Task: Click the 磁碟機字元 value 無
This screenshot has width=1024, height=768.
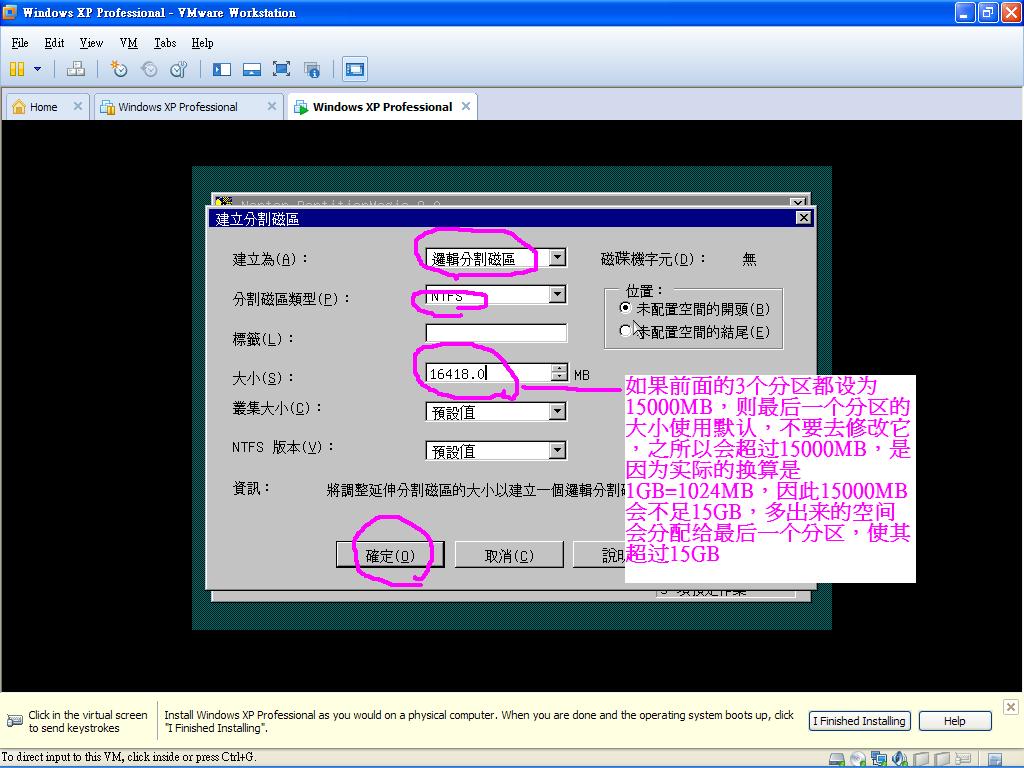Action: [x=749, y=259]
